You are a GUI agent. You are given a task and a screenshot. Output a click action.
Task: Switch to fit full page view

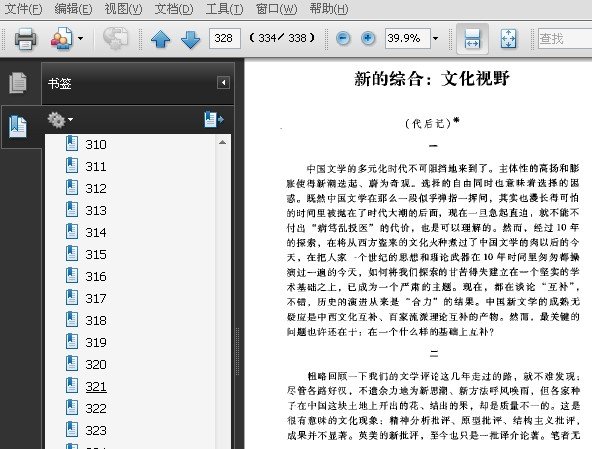(x=508, y=39)
